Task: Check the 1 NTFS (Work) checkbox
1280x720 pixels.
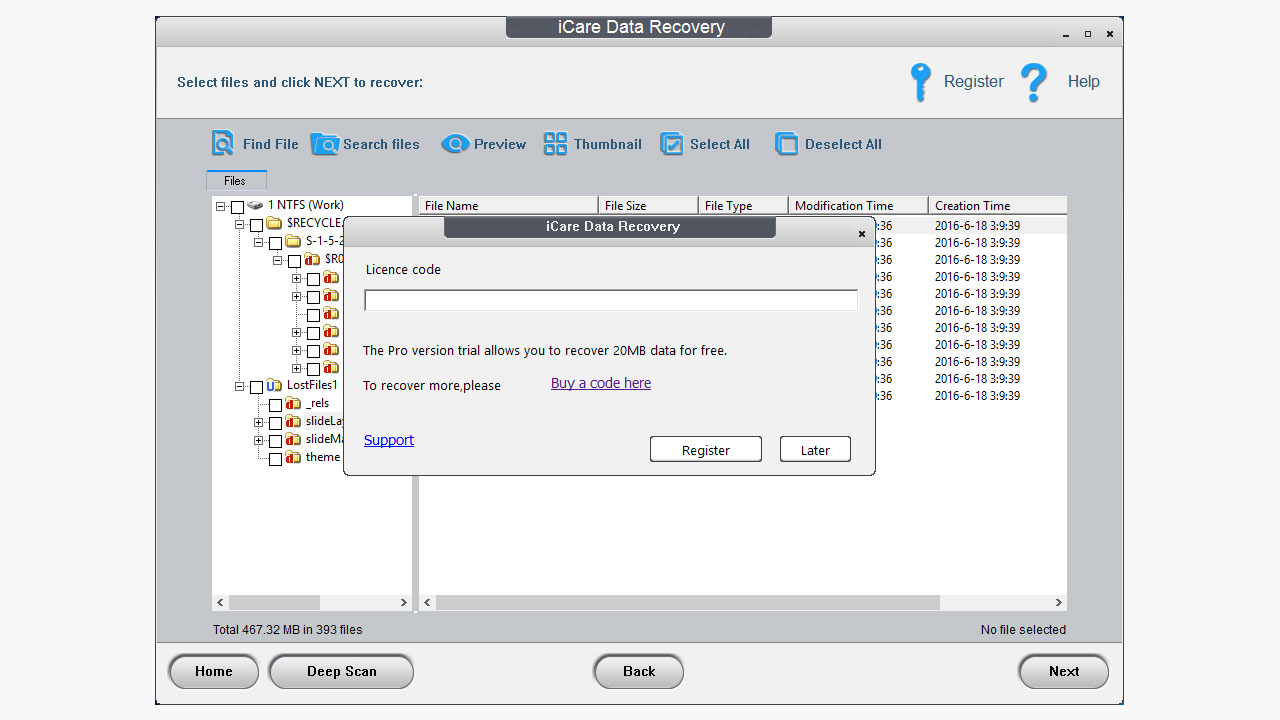Action: [x=237, y=207]
